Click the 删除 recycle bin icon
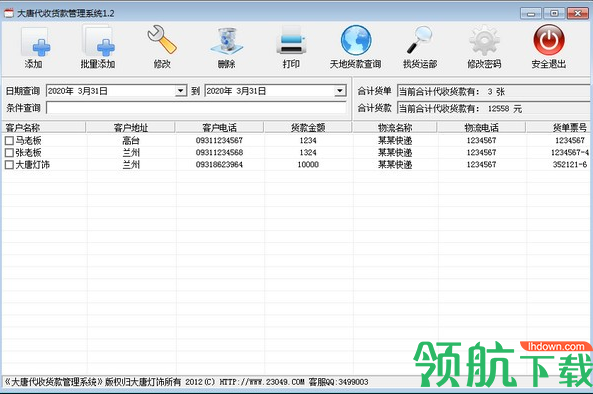The height and width of the screenshot is (394, 593). 227,41
